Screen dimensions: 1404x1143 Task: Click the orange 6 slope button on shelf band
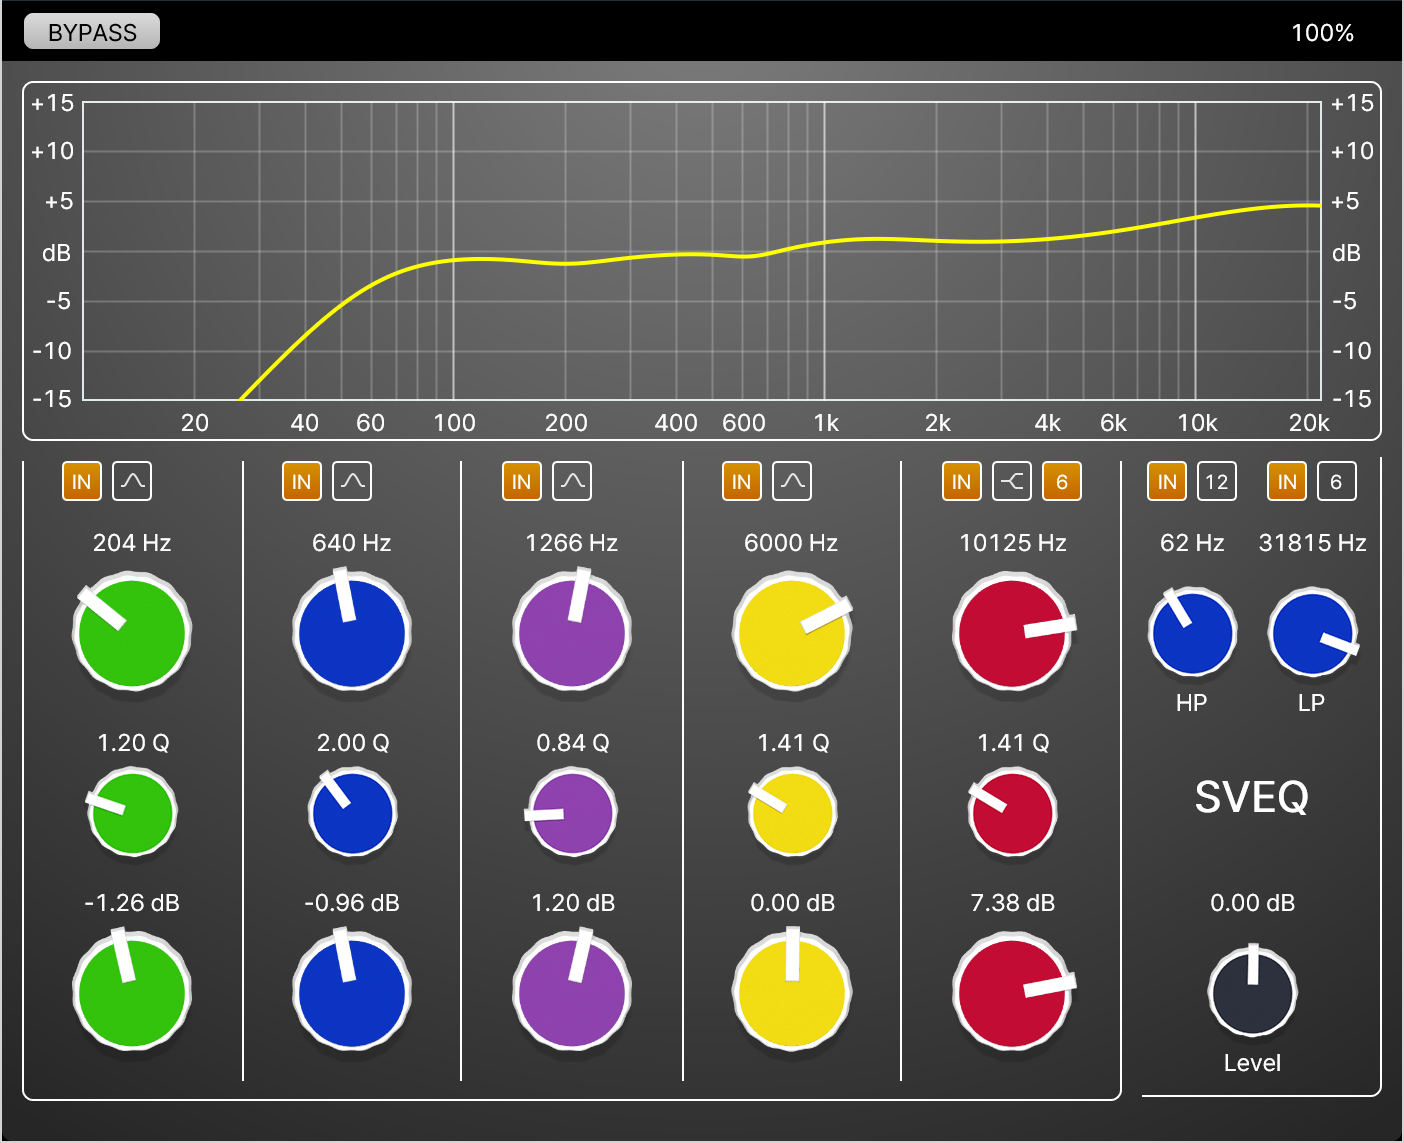pyautogui.click(x=1062, y=481)
